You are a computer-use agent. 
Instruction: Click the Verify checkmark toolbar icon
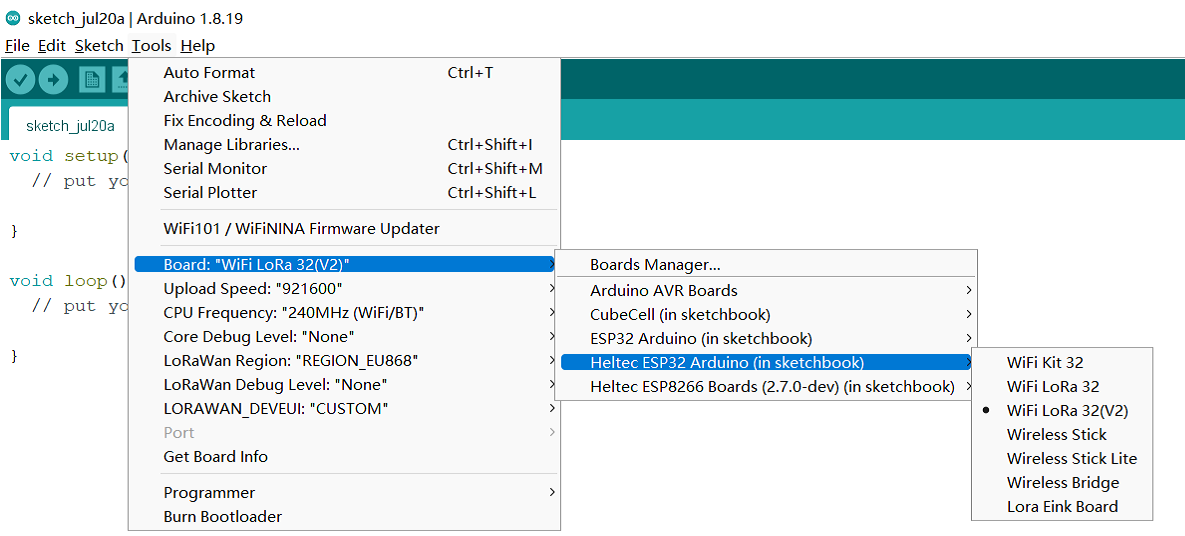(x=21, y=79)
